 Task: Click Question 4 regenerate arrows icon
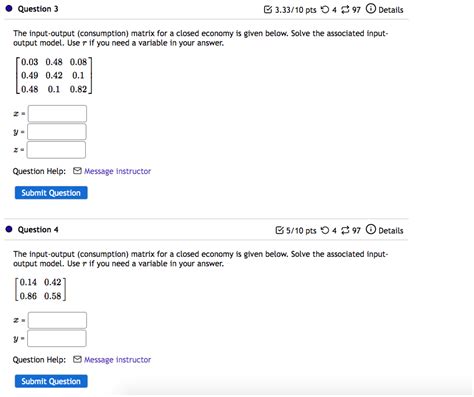345,230
